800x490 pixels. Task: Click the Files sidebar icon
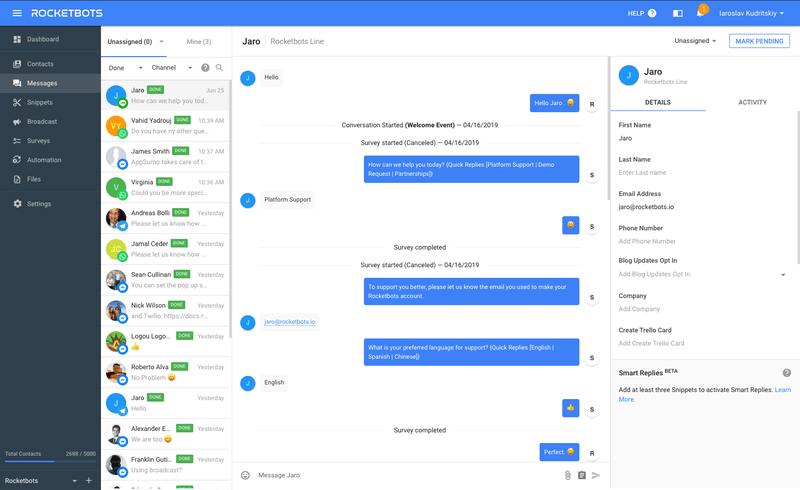pyautogui.click(x=17, y=179)
